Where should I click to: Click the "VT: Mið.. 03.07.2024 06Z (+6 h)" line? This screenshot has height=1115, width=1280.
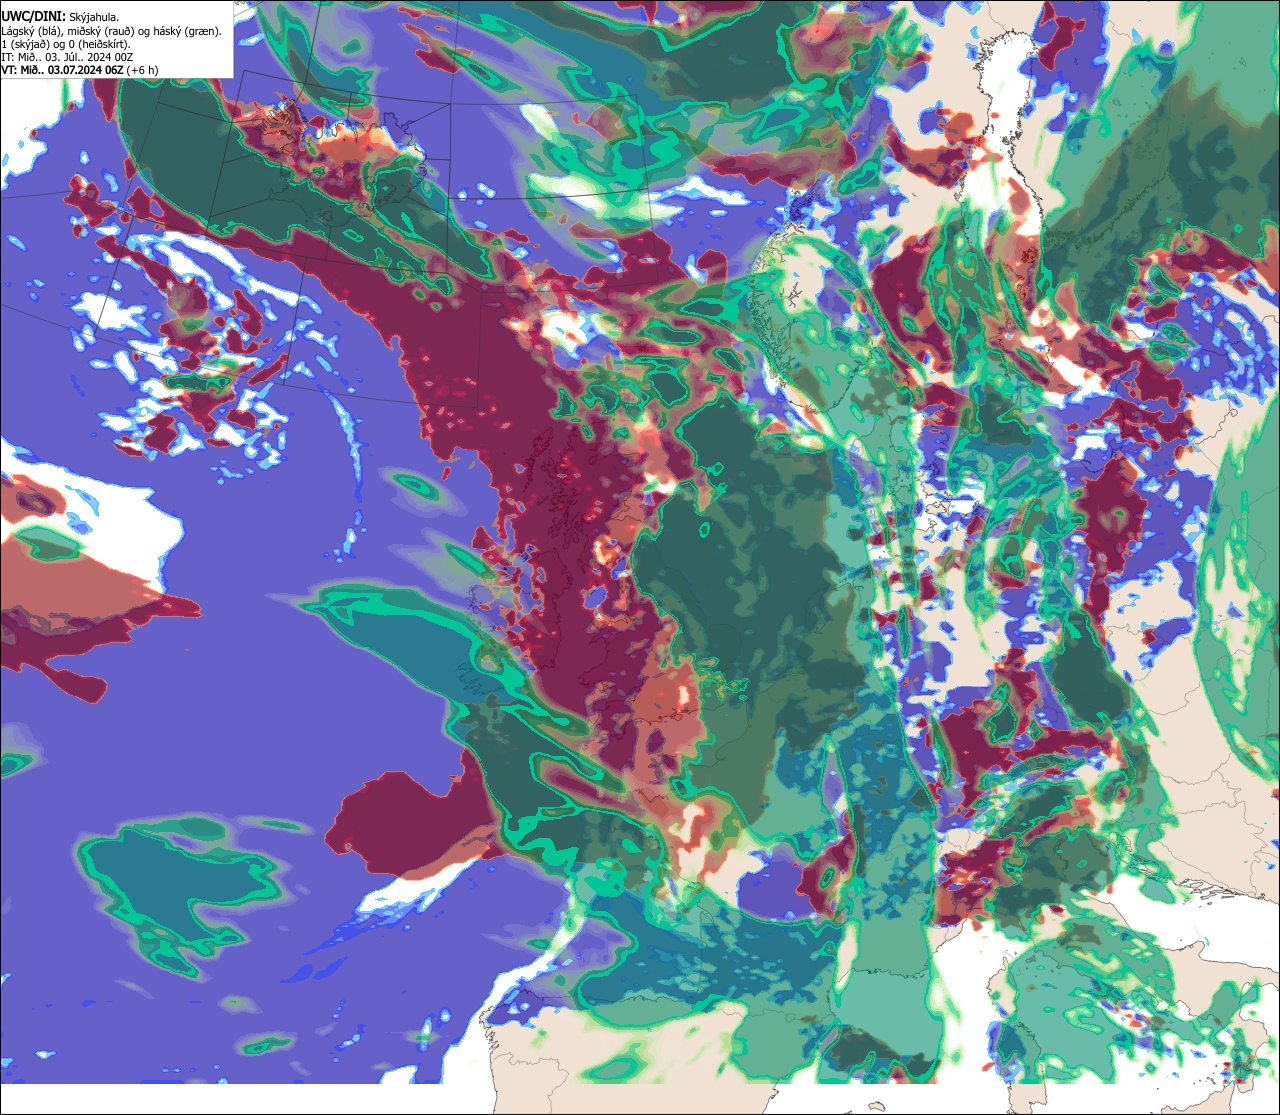pyautogui.click(x=80, y=70)
